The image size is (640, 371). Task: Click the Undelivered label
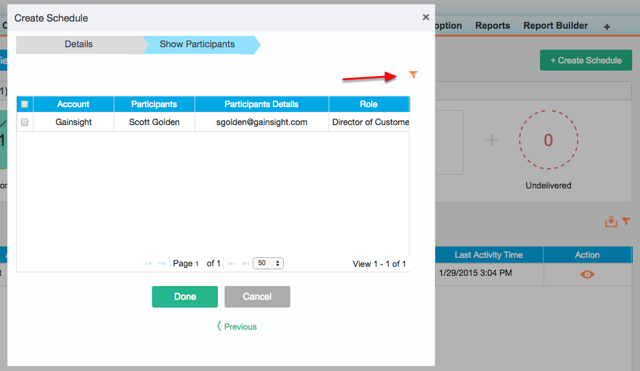coord(548,185)
